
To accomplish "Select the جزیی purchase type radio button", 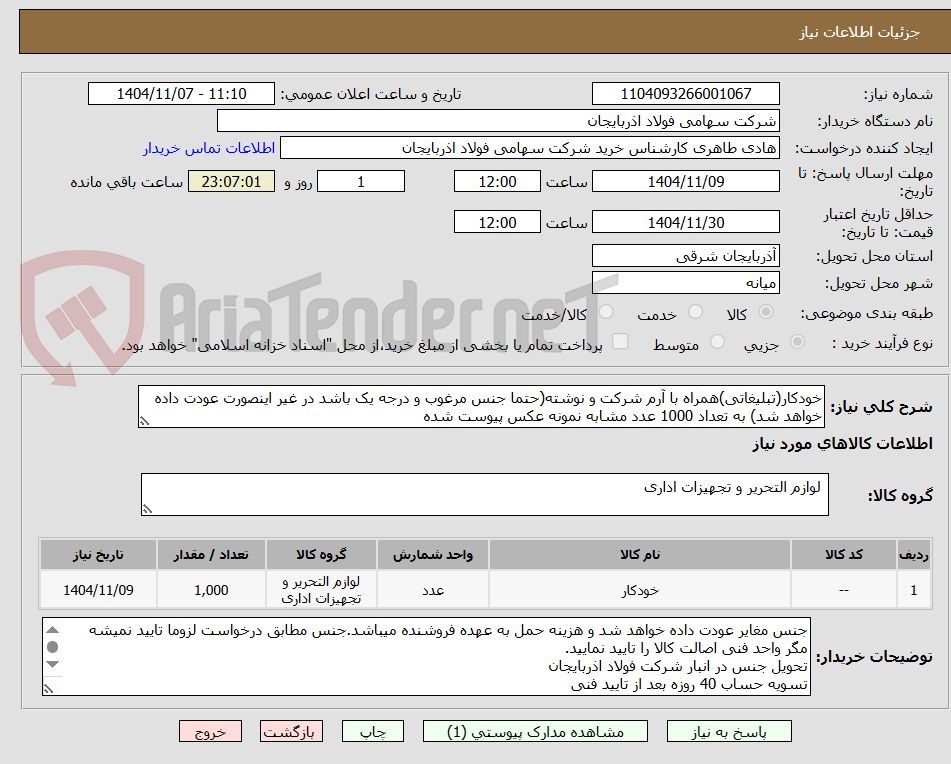I will click(795, 341).
